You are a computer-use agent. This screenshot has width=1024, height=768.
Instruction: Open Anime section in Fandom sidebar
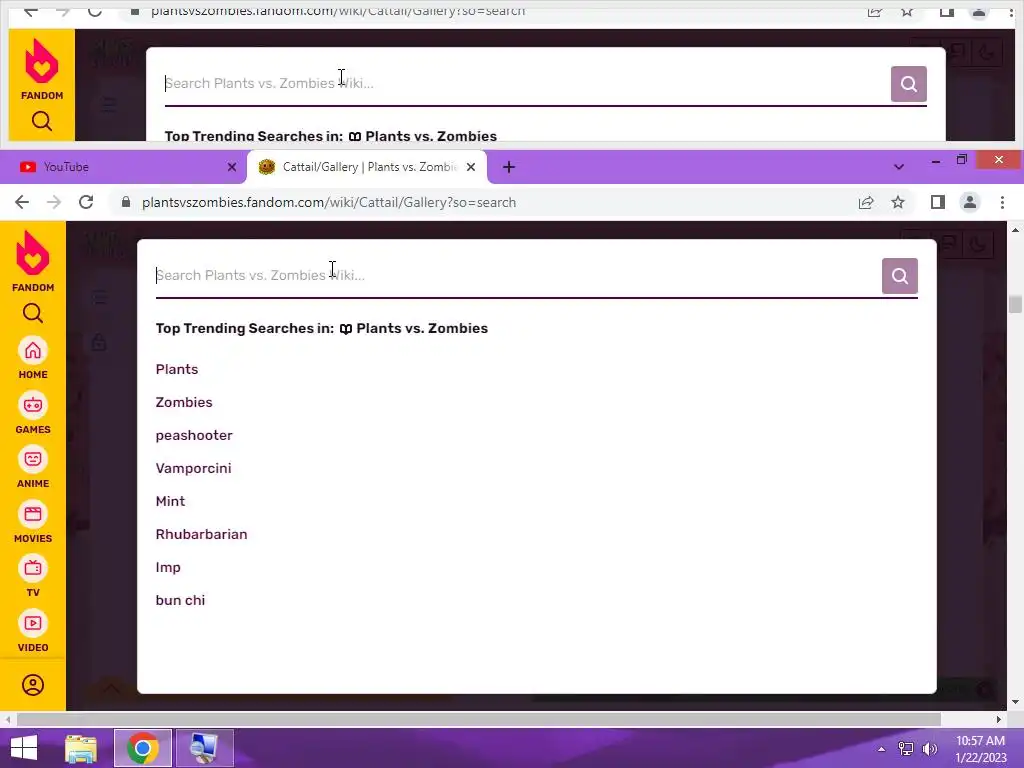(x=33, y=468)
